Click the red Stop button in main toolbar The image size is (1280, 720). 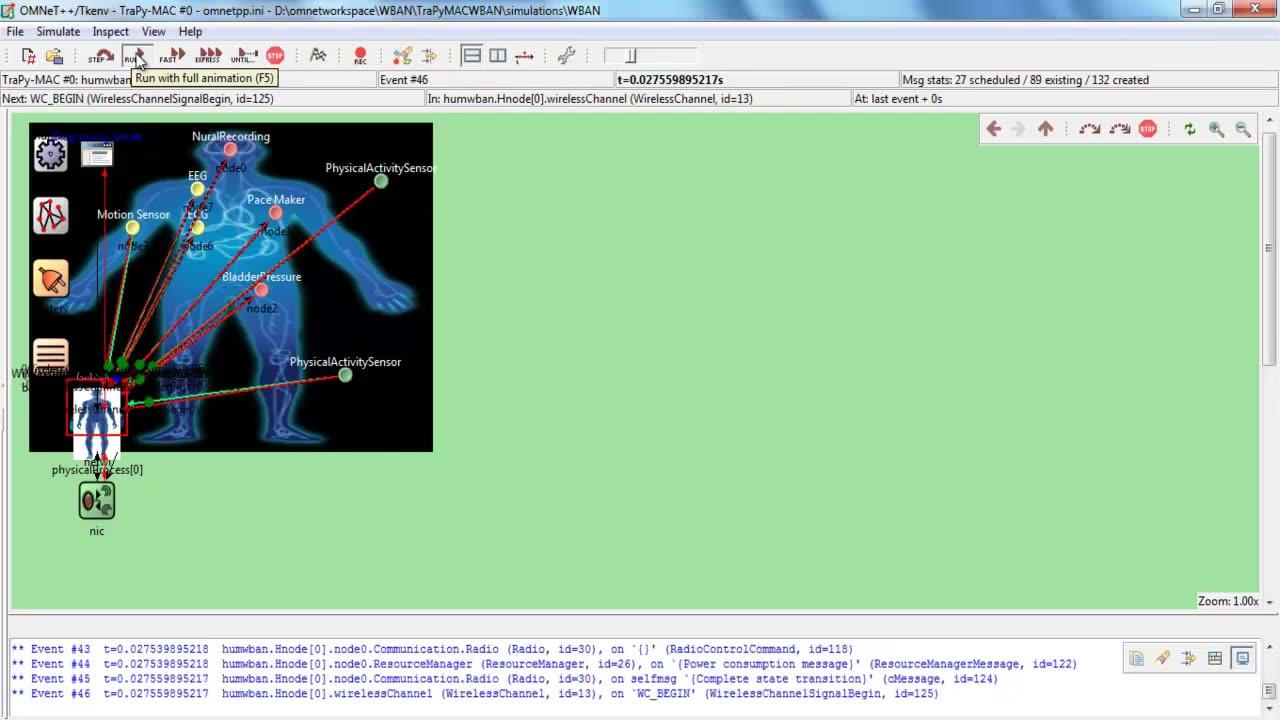(275, 56)
